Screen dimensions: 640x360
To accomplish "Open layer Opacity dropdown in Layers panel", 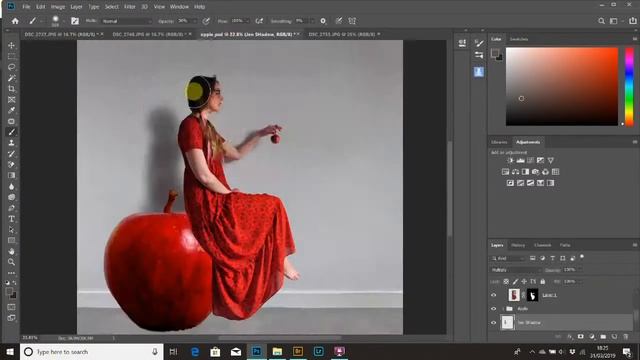I will point(580,270).
